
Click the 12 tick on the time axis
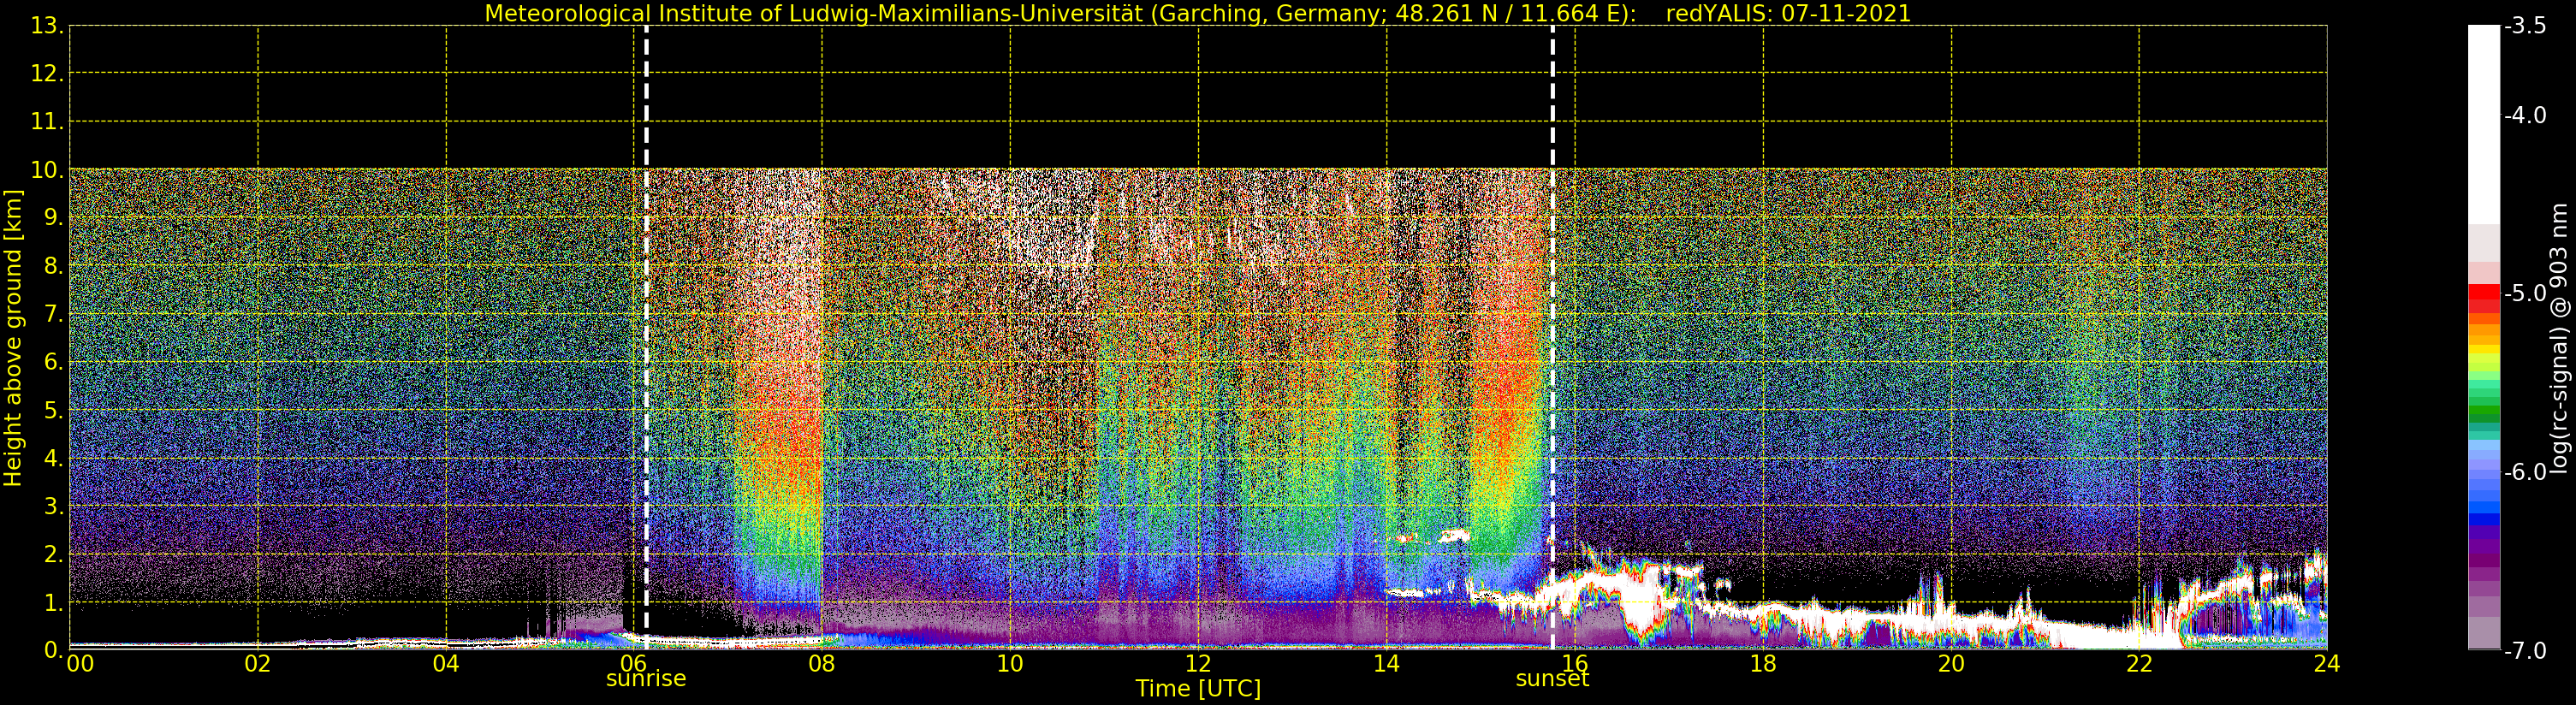click(x=1198, y=664)
